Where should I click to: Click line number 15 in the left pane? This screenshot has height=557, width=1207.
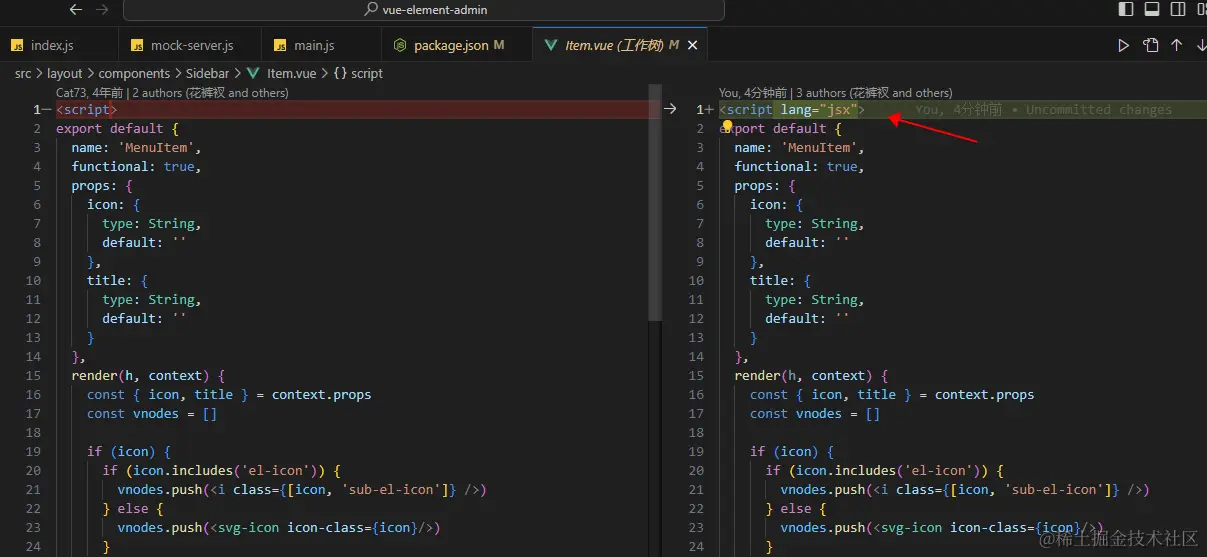[34, 376]
